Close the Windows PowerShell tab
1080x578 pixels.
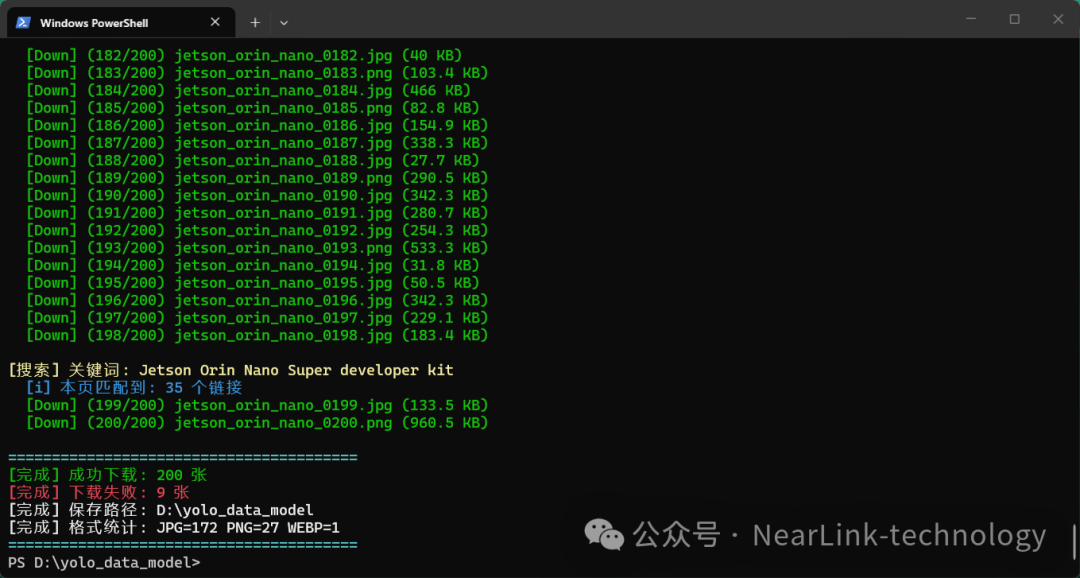tap(215, 21)
